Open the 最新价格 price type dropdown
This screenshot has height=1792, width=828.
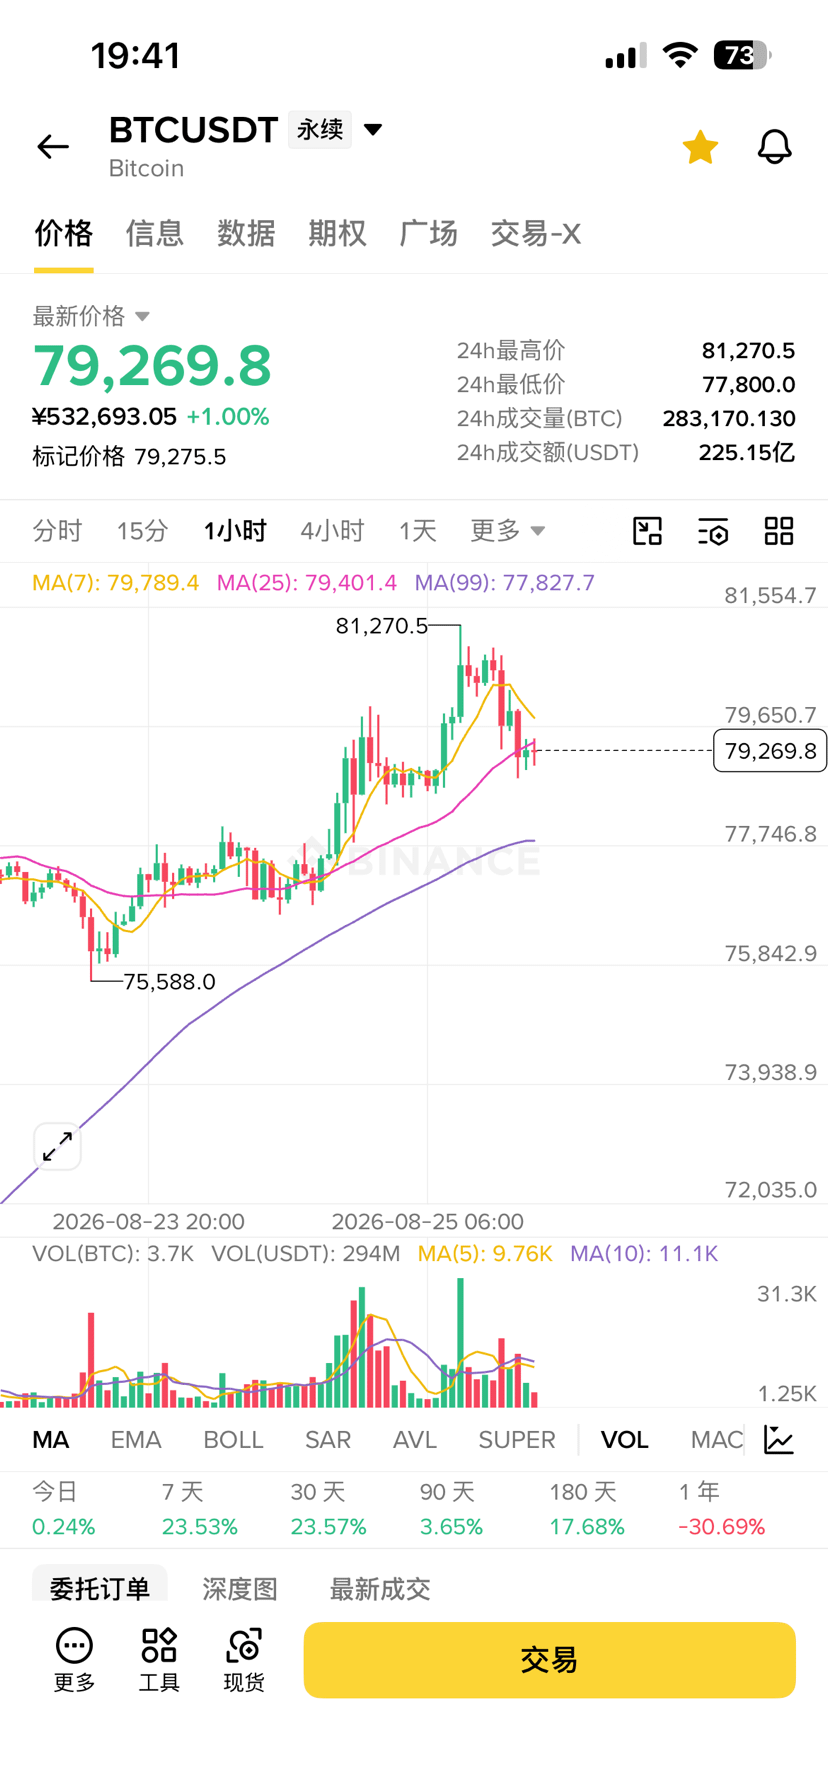coord(91,316)
